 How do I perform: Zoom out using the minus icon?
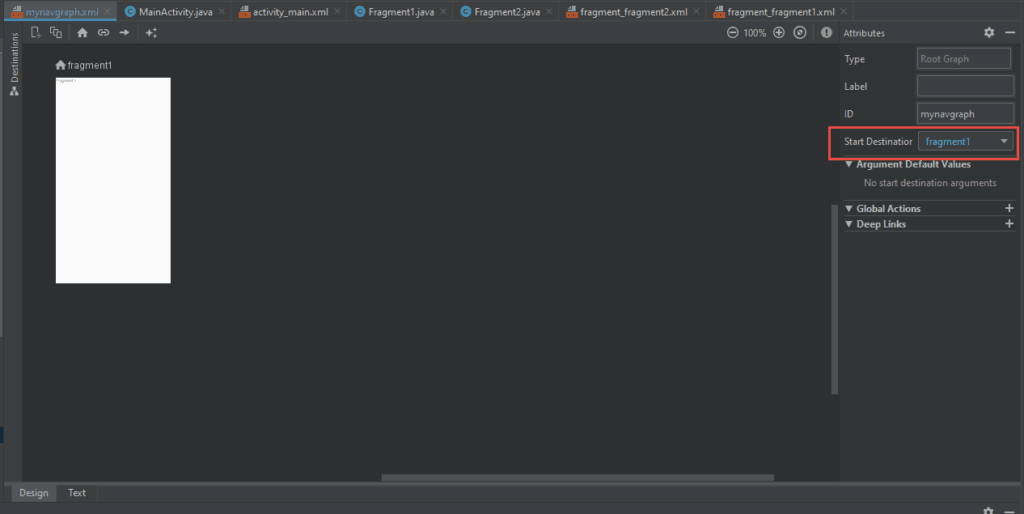coord(732,33)
